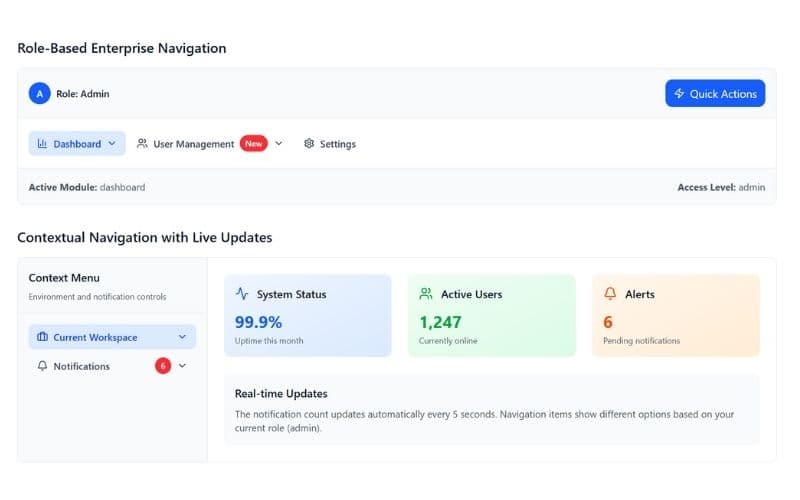Click the red New badge
This screenshot has height=500, width=800.
click(x=254, y=144)
